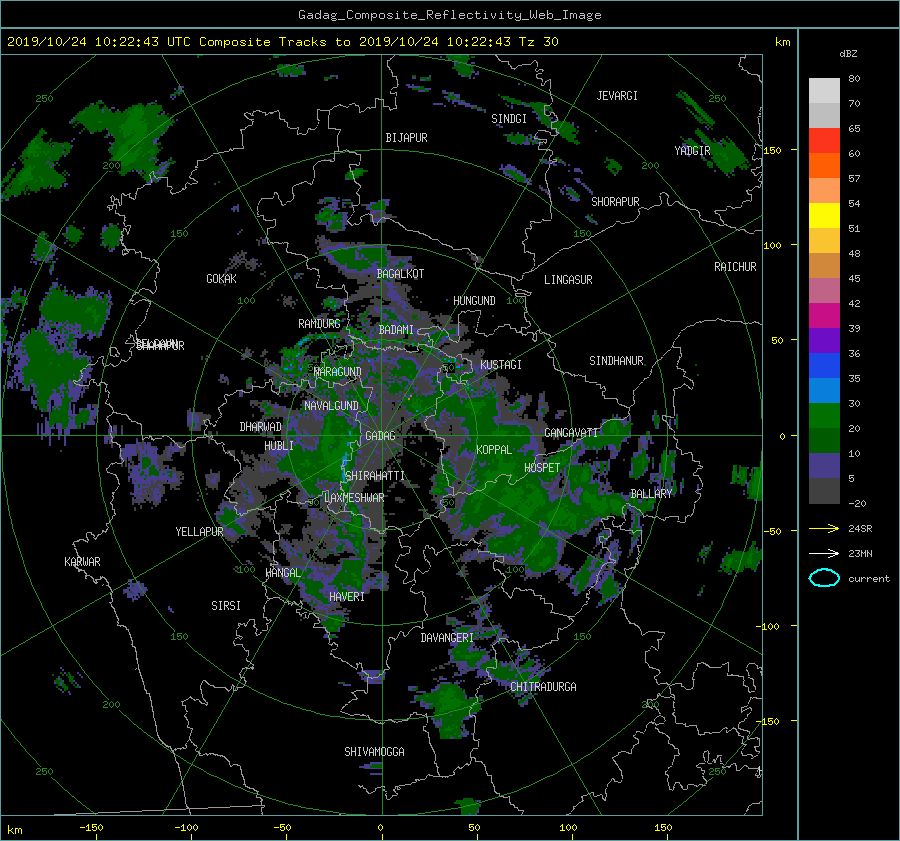This screenshot has height=841, width=900.
Task: Click the HUBLI city label
Action: pyautogui.click(x=279, y=446)
